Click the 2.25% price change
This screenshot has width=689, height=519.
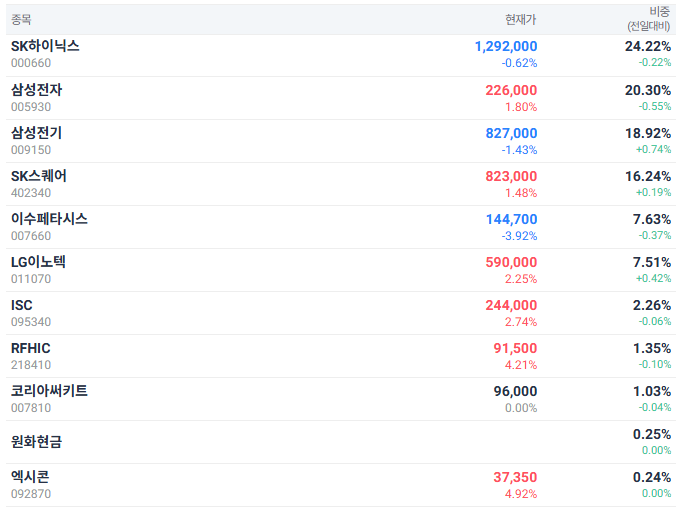pos(521,279)
